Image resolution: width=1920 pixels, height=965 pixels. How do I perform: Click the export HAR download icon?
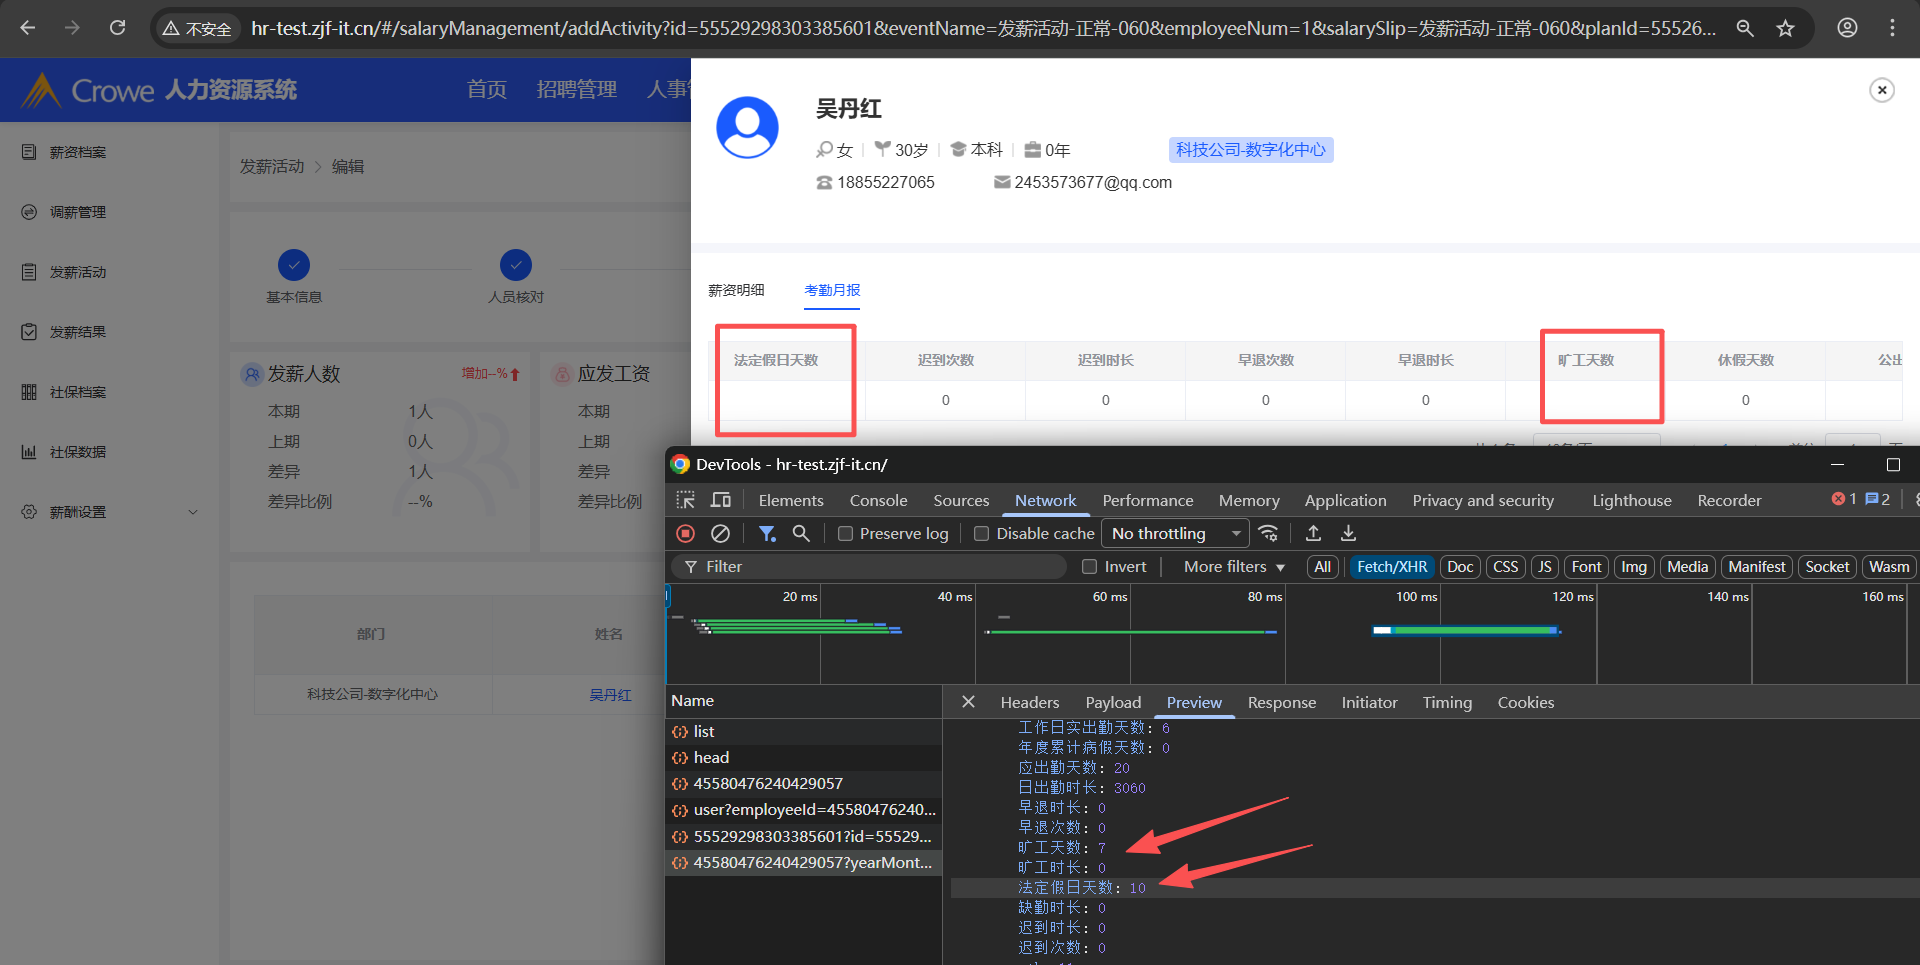[x=1348, y=534]
